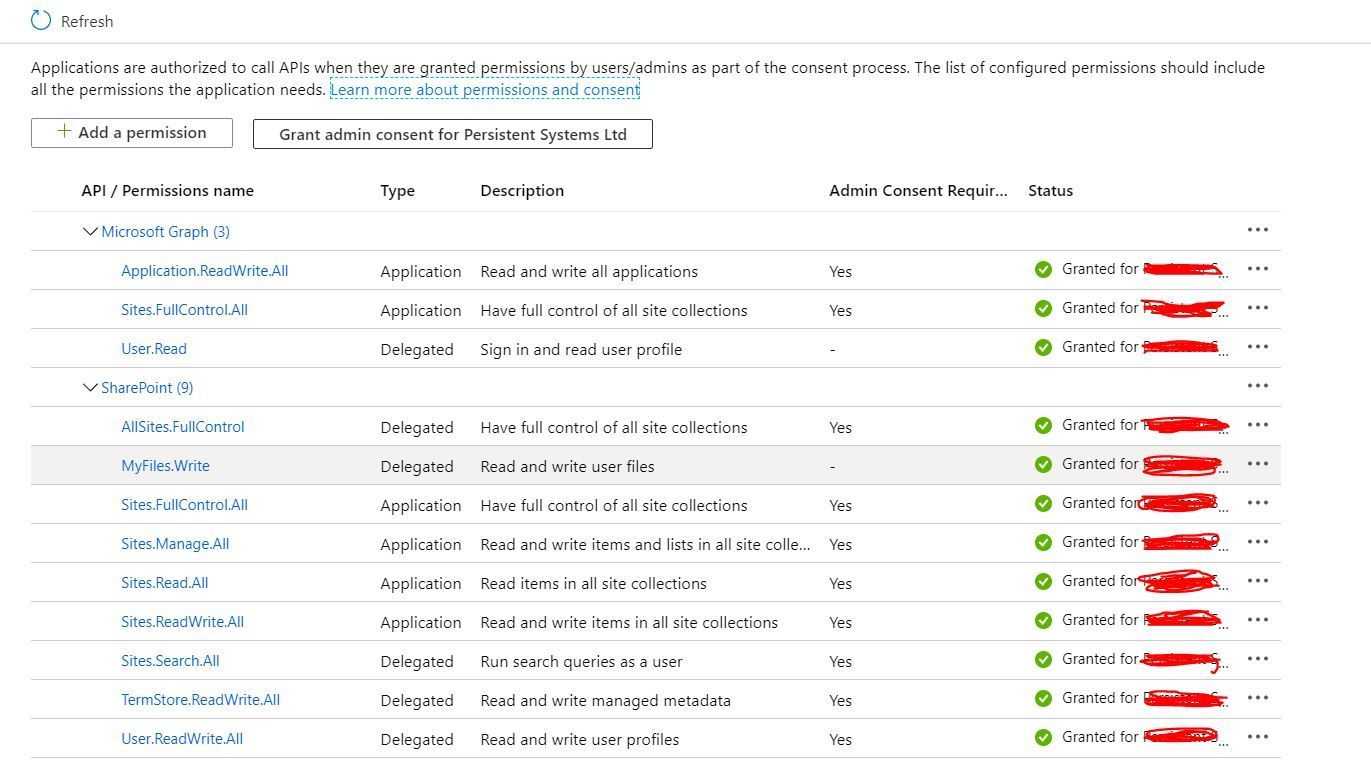Click the granted status icon for AllSites.FullControl
Viewport: 1371px width, 780px height.
[1043, 425]
